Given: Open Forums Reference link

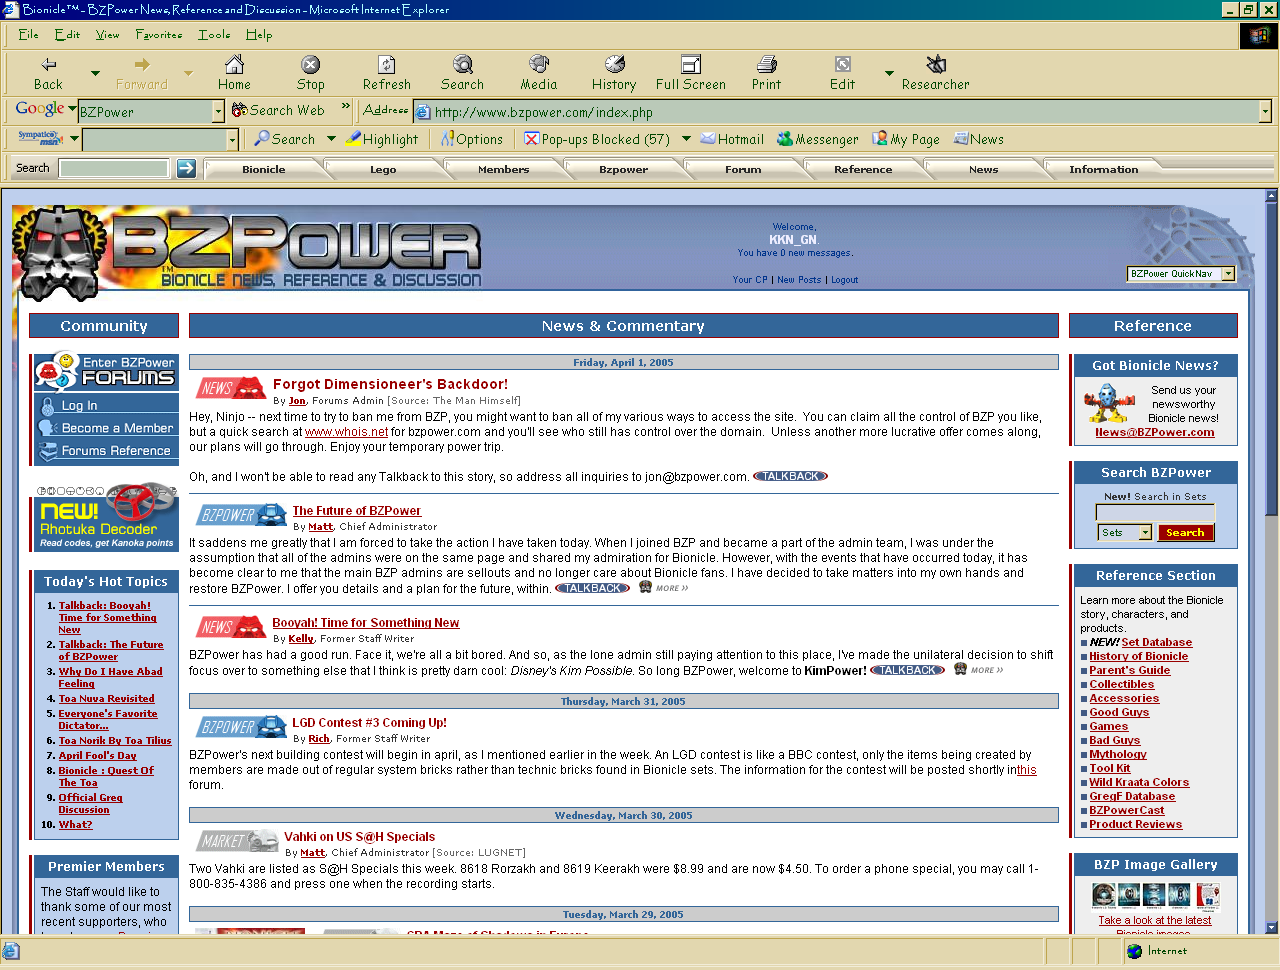Looking at the screenshot, I should click(x=106, y=451).
